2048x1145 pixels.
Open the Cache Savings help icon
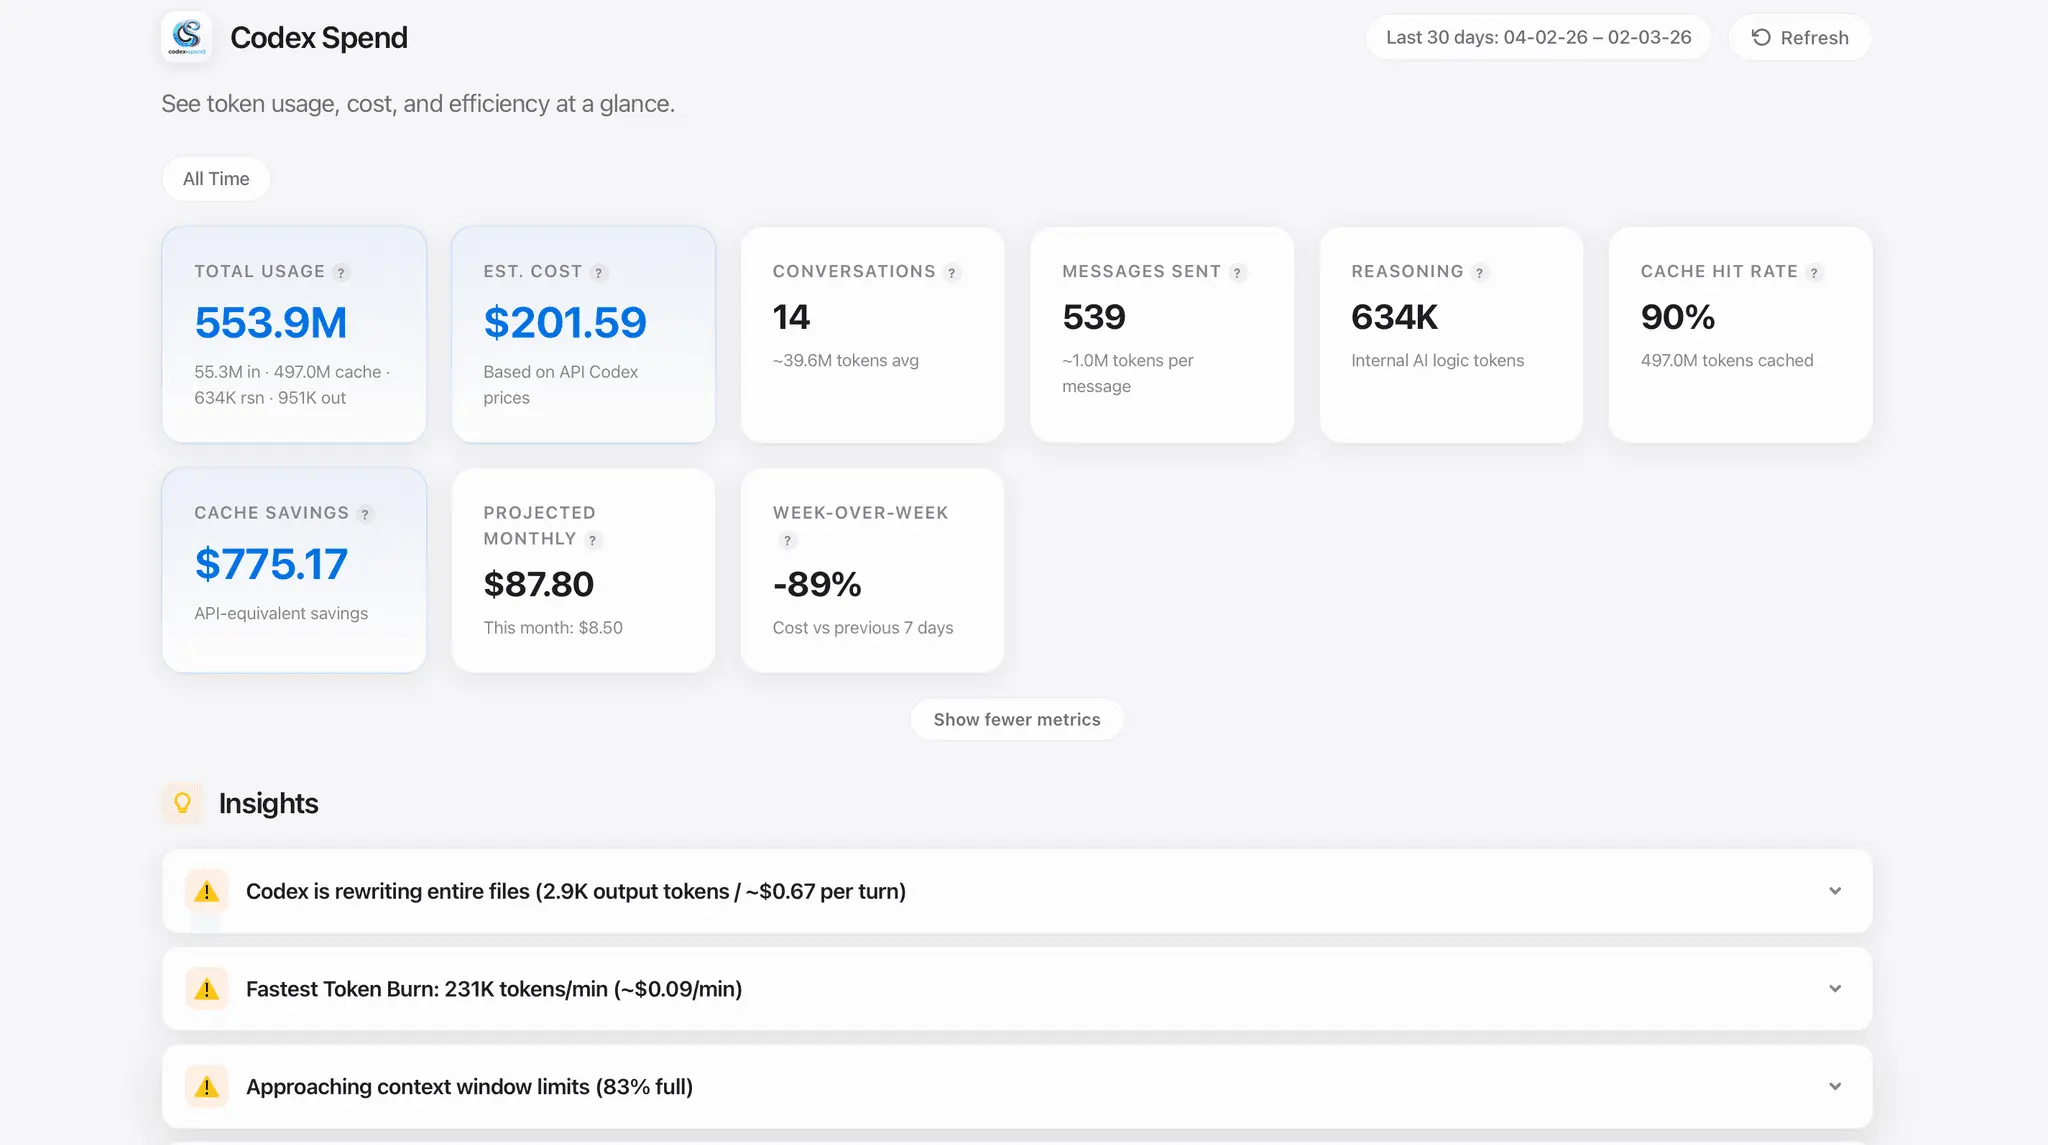click(x=365, y=514)
